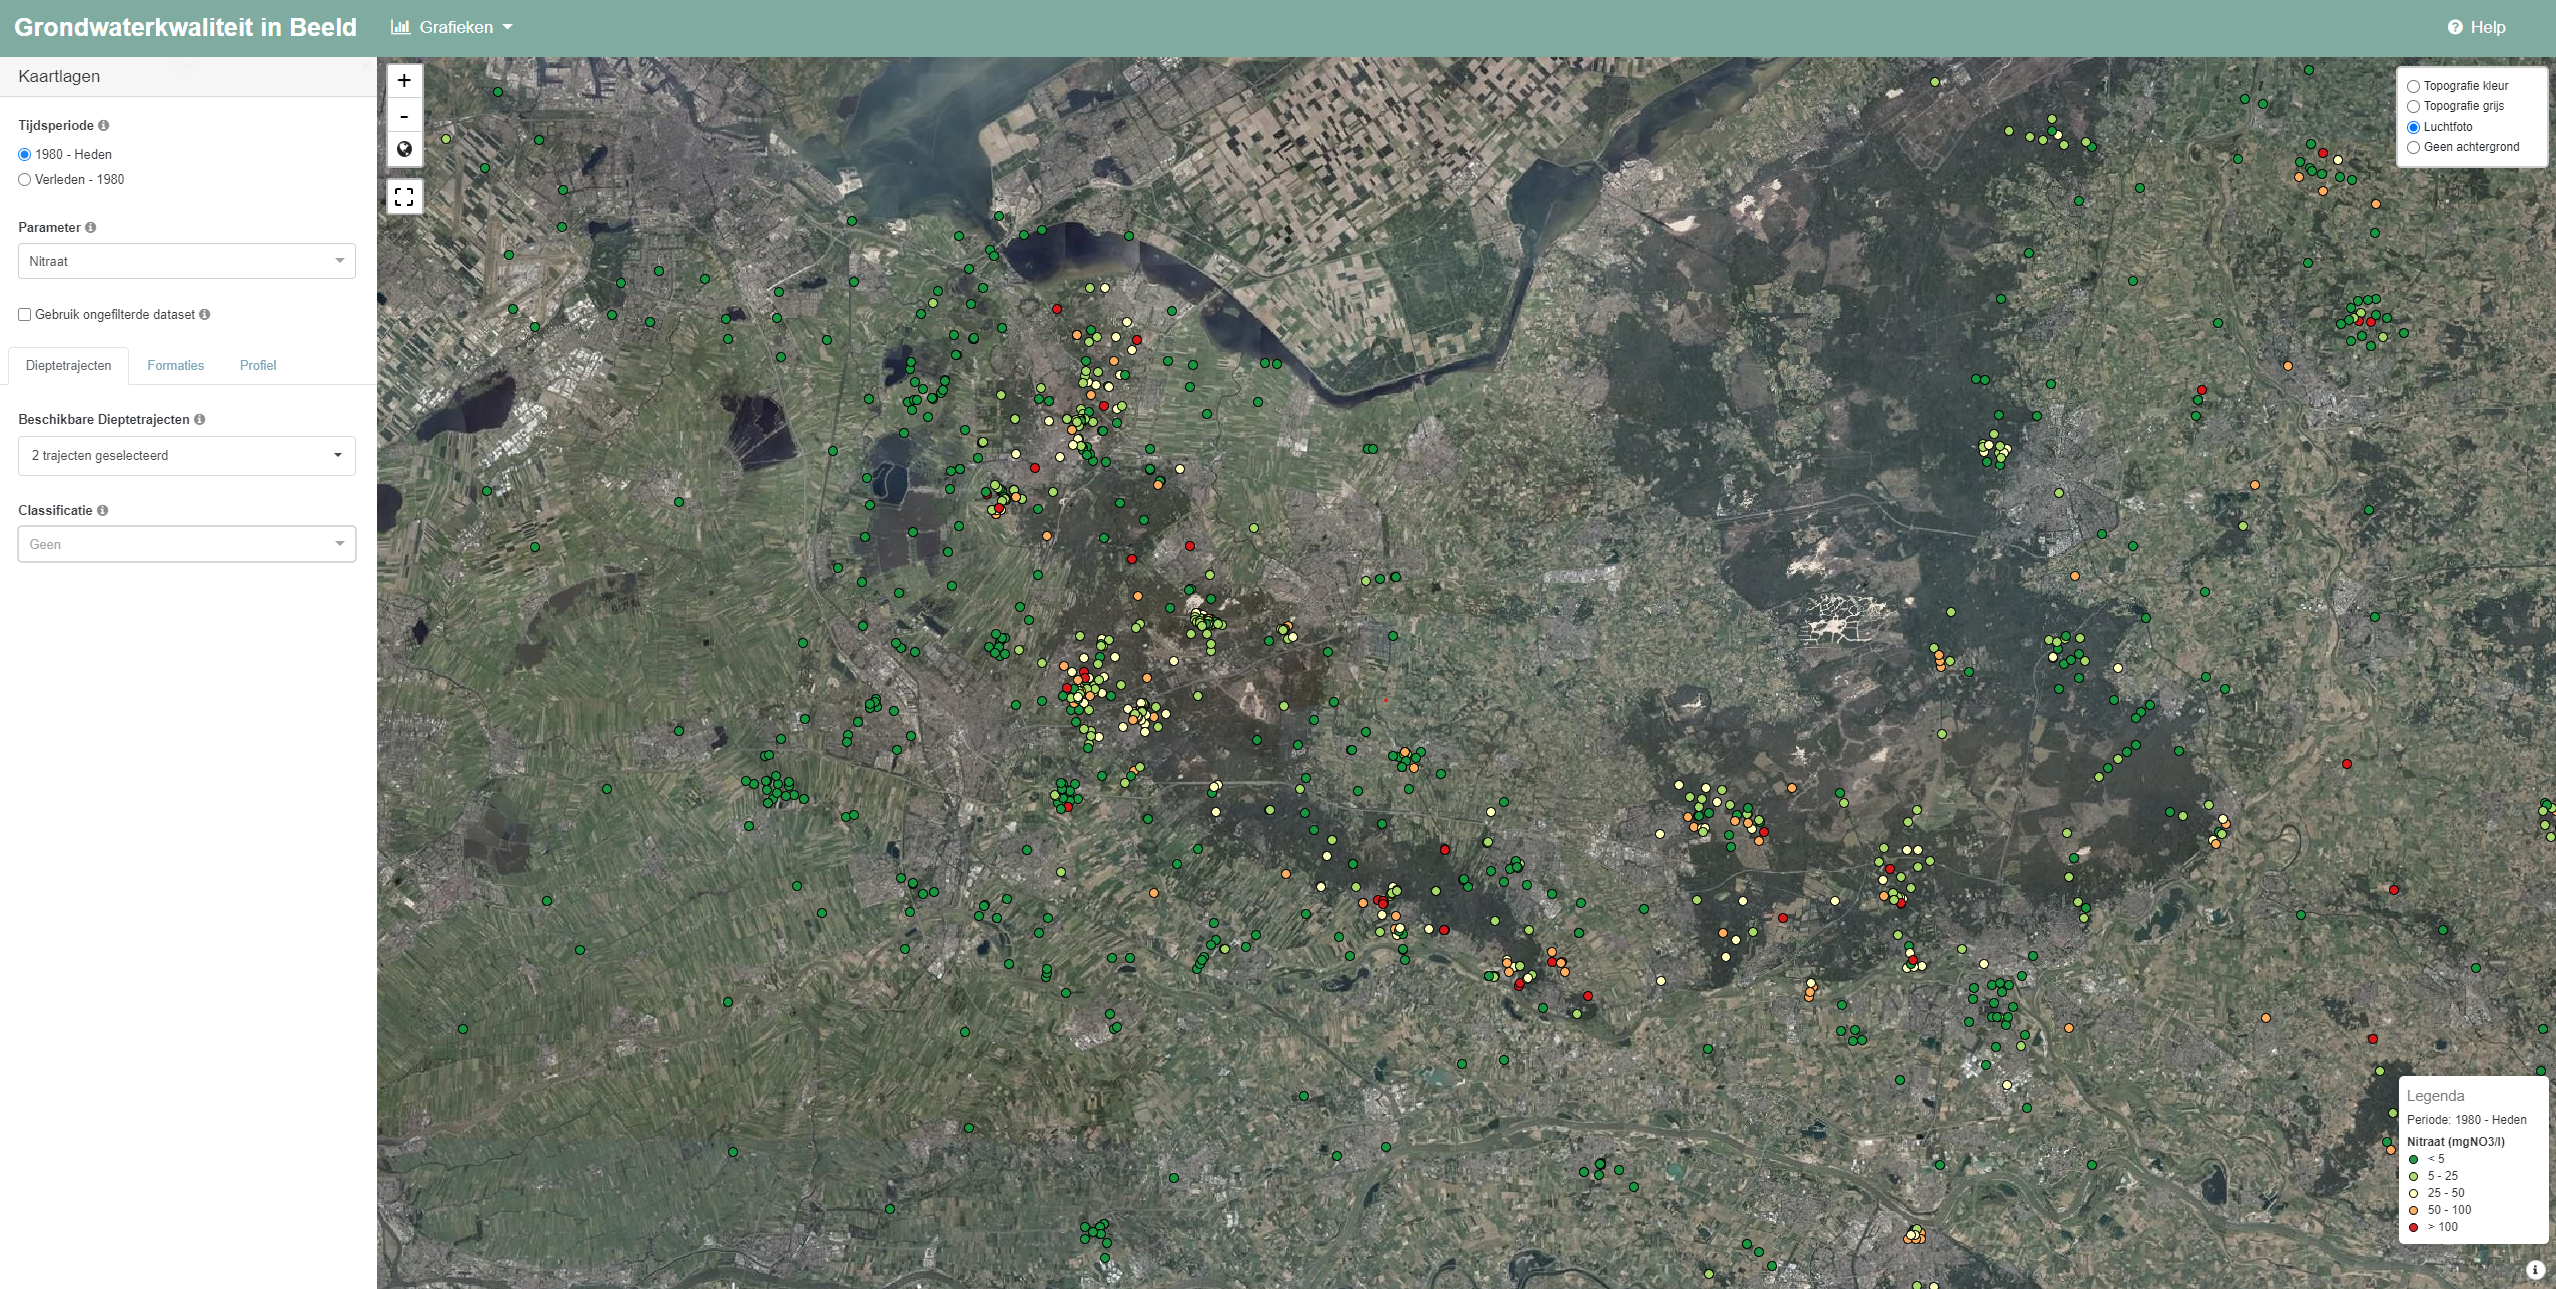
Task: Click the map attribution info icon
Action: pyautogui.click(x=2534, y=1270)
